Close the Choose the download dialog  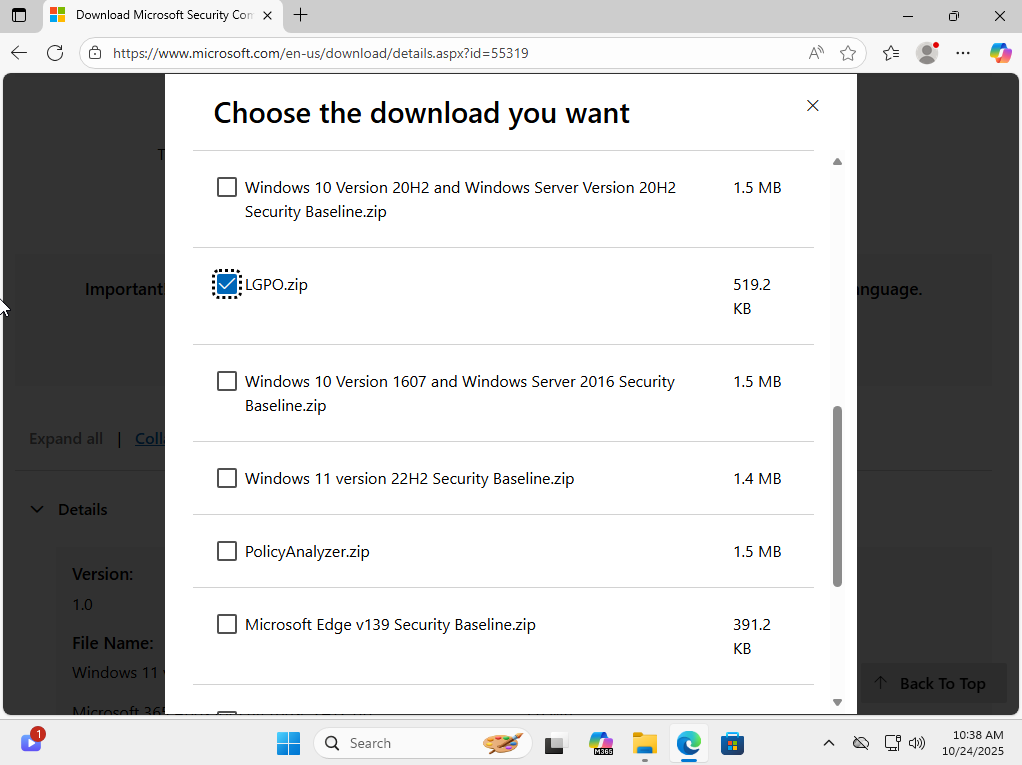(813, 106)
